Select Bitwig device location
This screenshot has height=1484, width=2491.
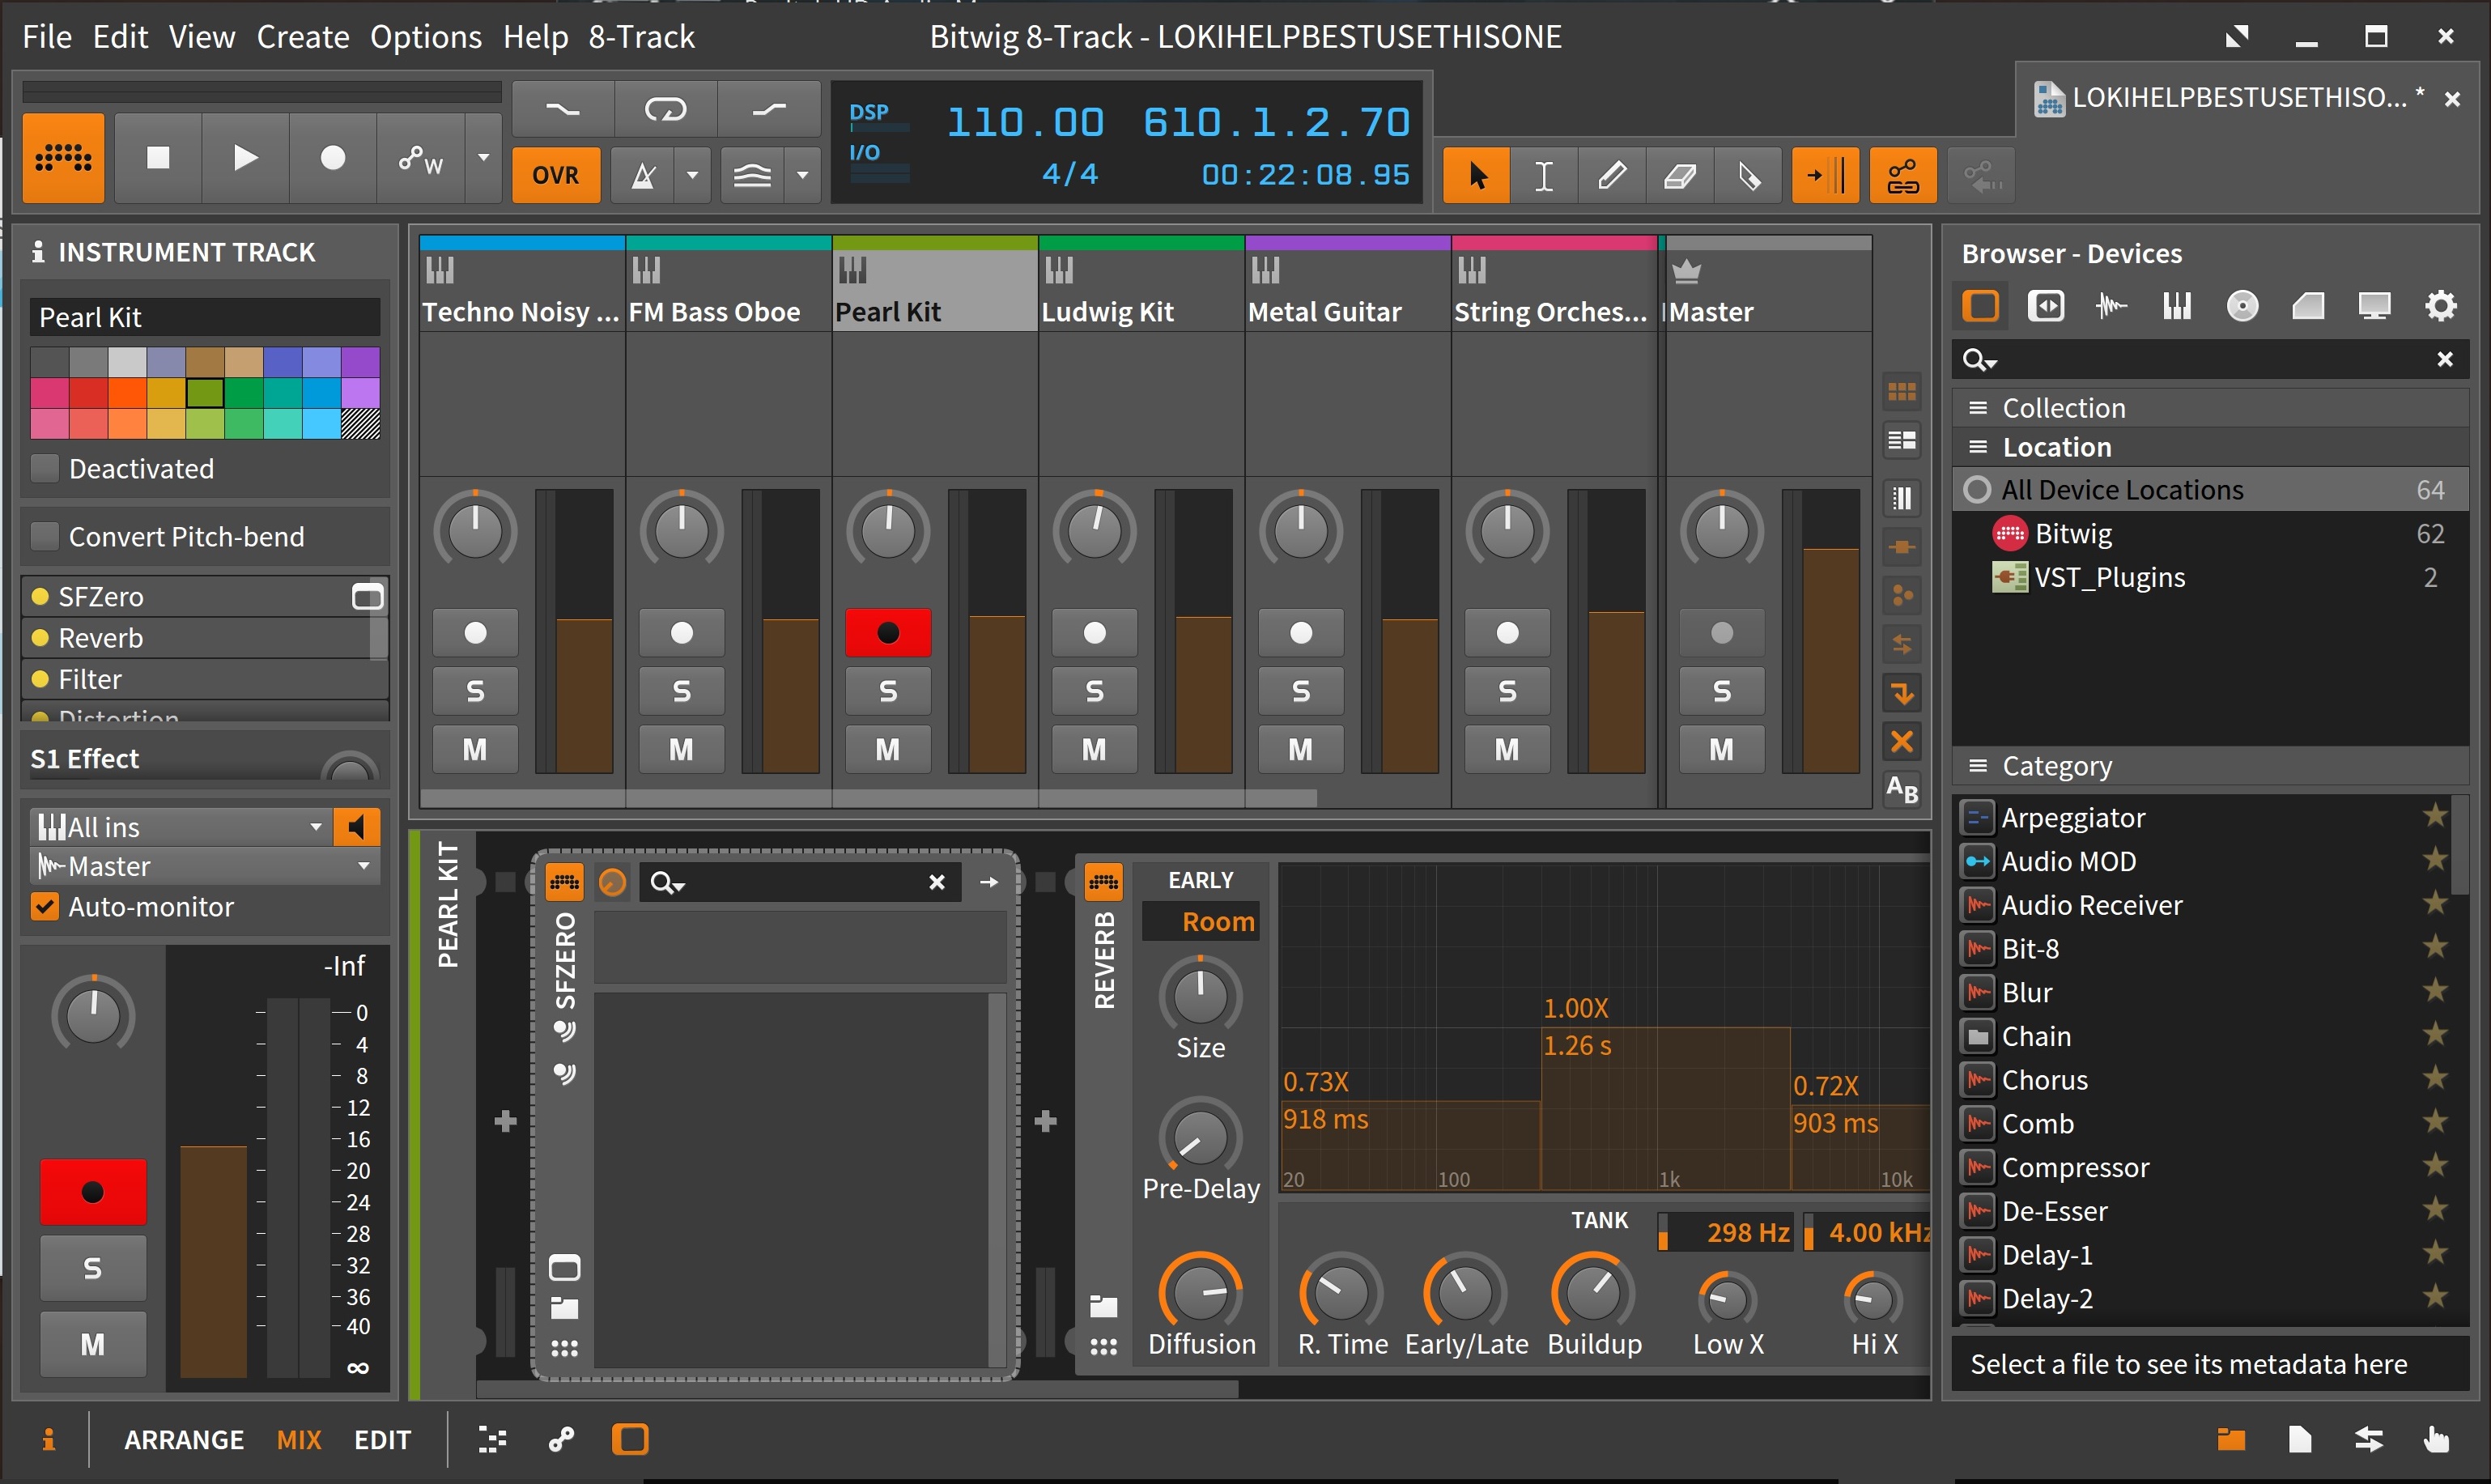[x=2210, y=534]
